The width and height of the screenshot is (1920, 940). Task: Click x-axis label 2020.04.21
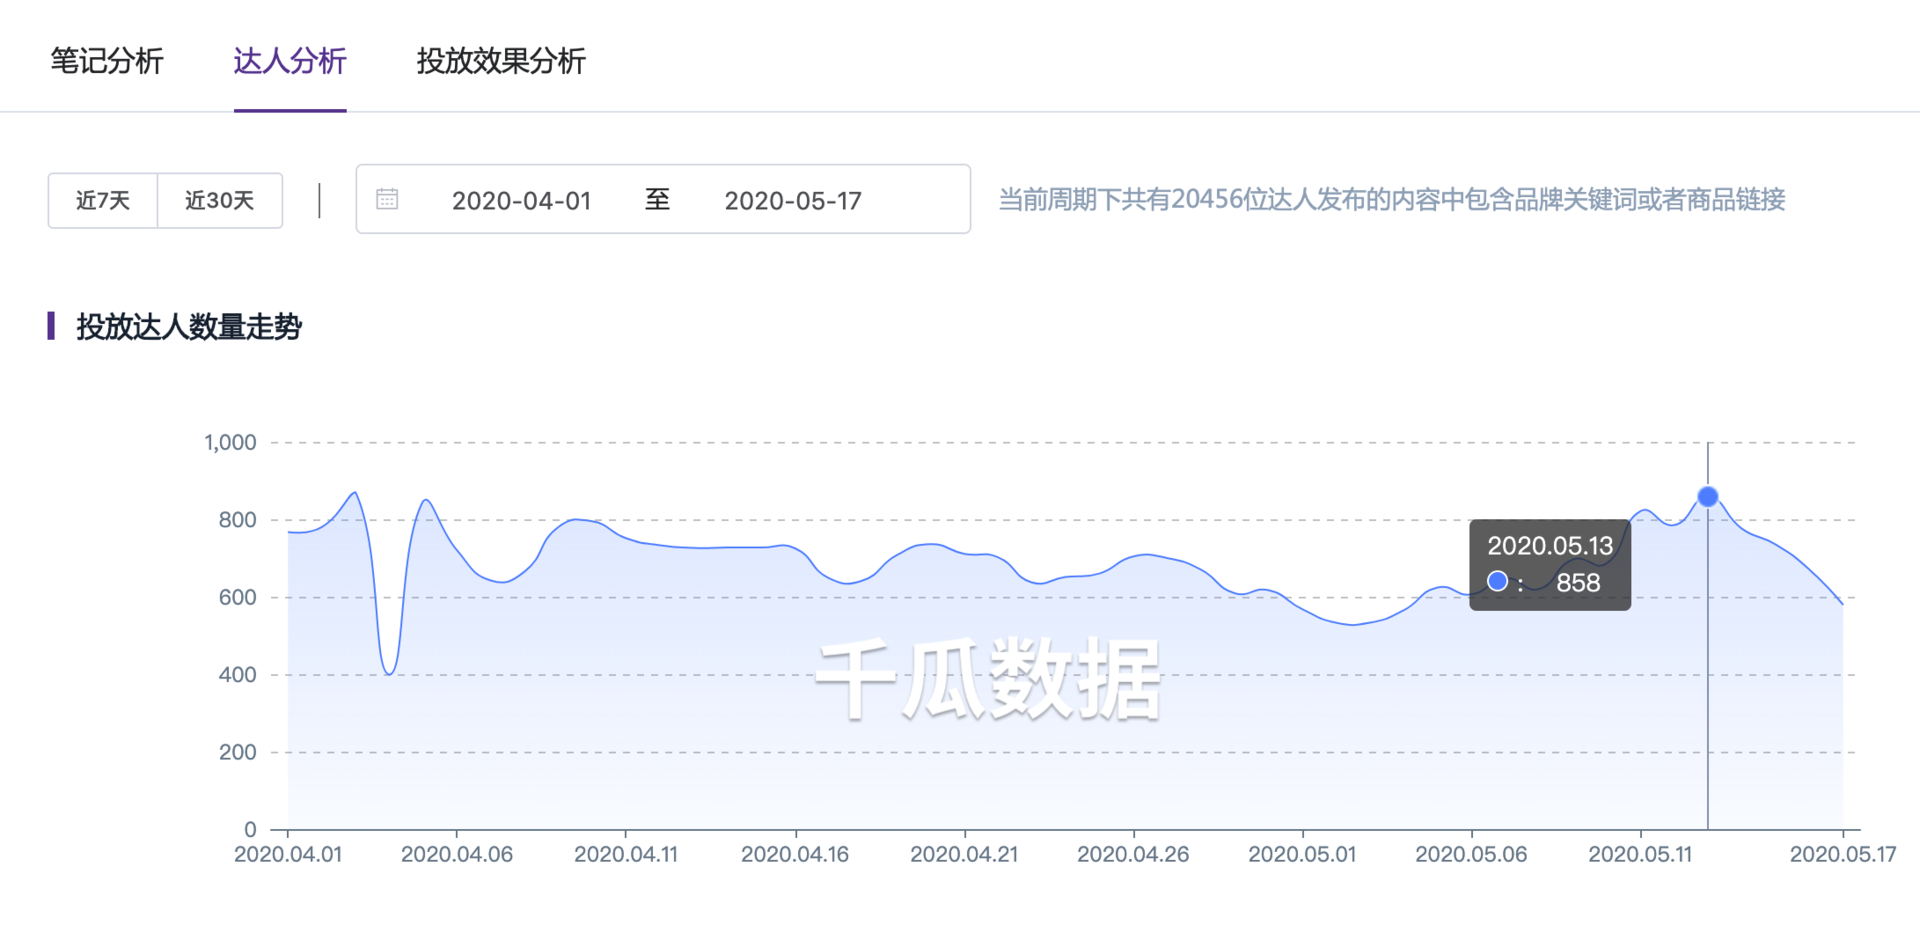(964, 854)
